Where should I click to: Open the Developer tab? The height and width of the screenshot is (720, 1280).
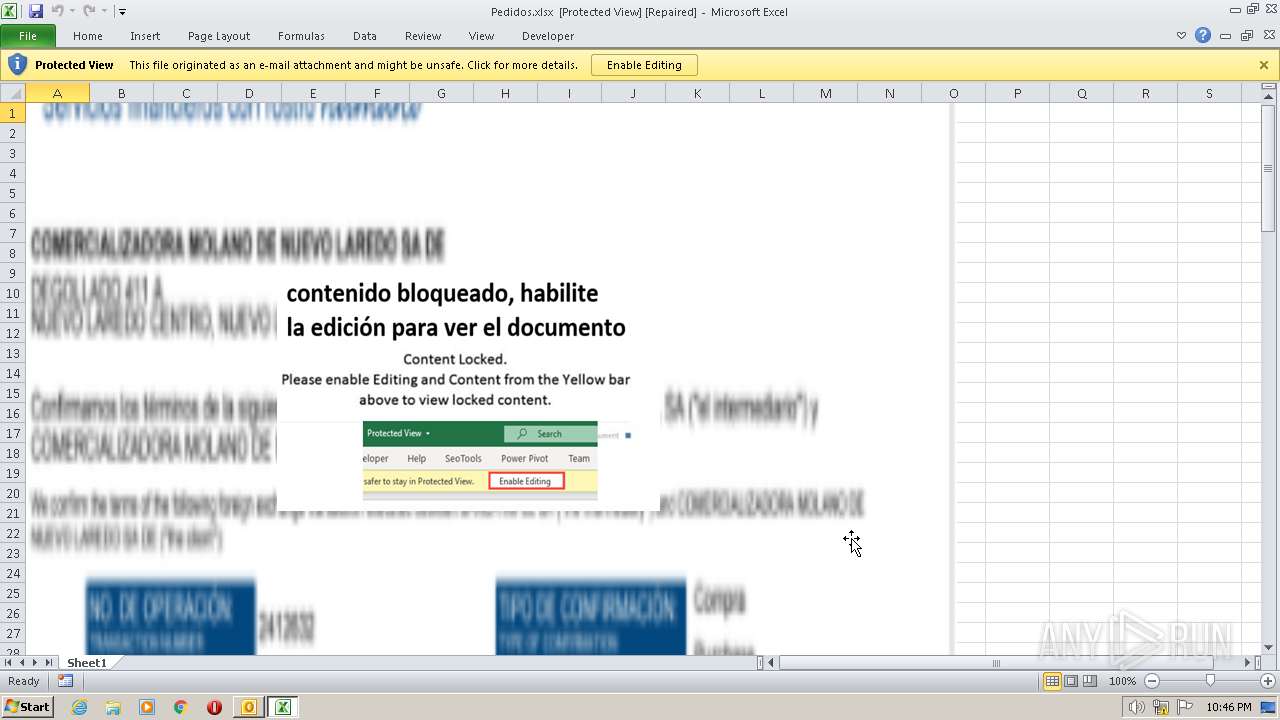pos(548,36)
